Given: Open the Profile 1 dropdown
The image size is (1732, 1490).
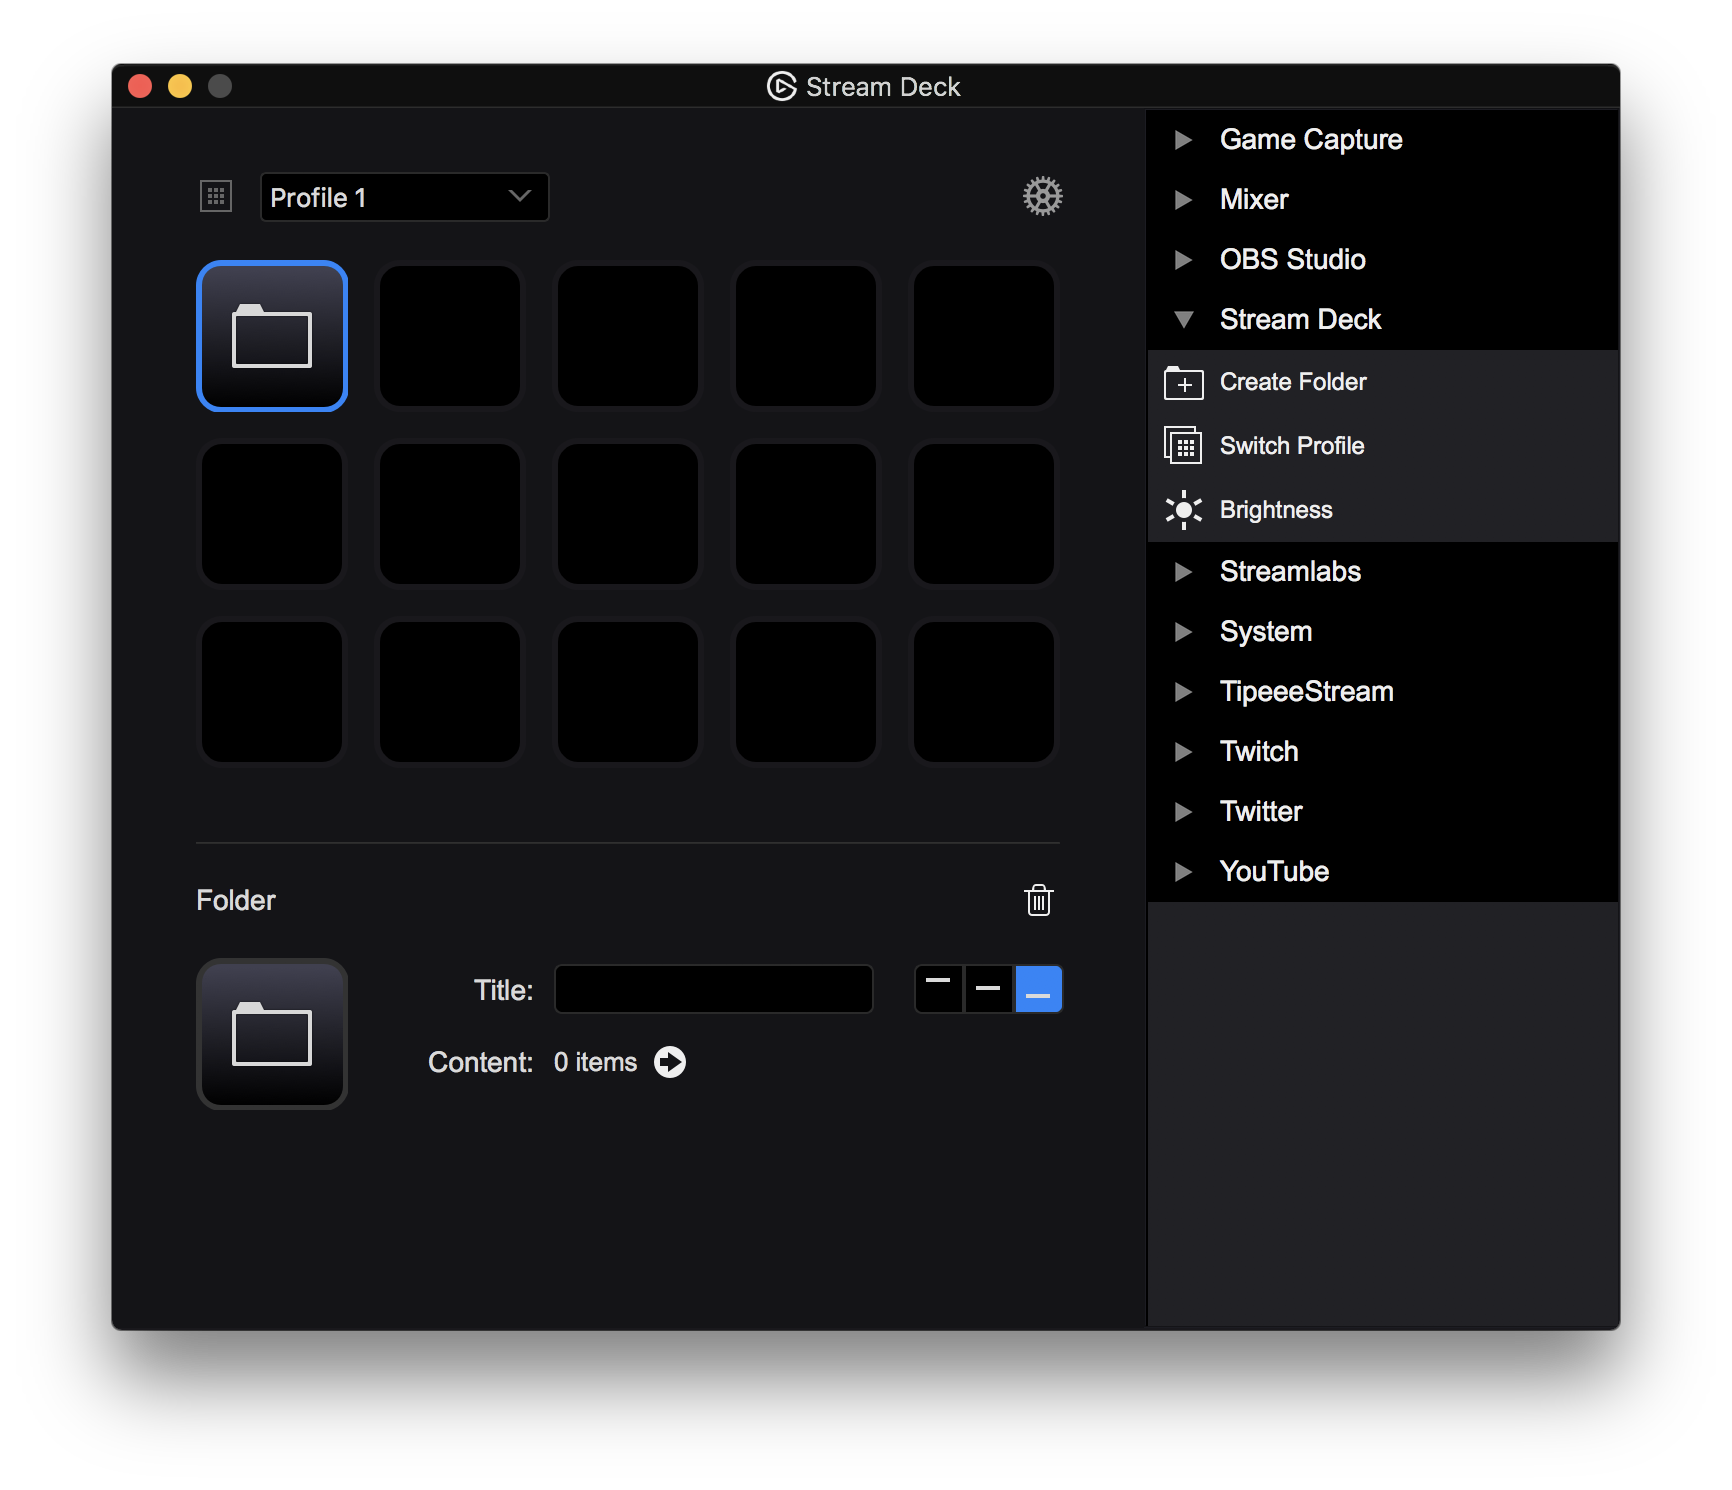Looking at the screenshot, I should [x=404, y=197].
